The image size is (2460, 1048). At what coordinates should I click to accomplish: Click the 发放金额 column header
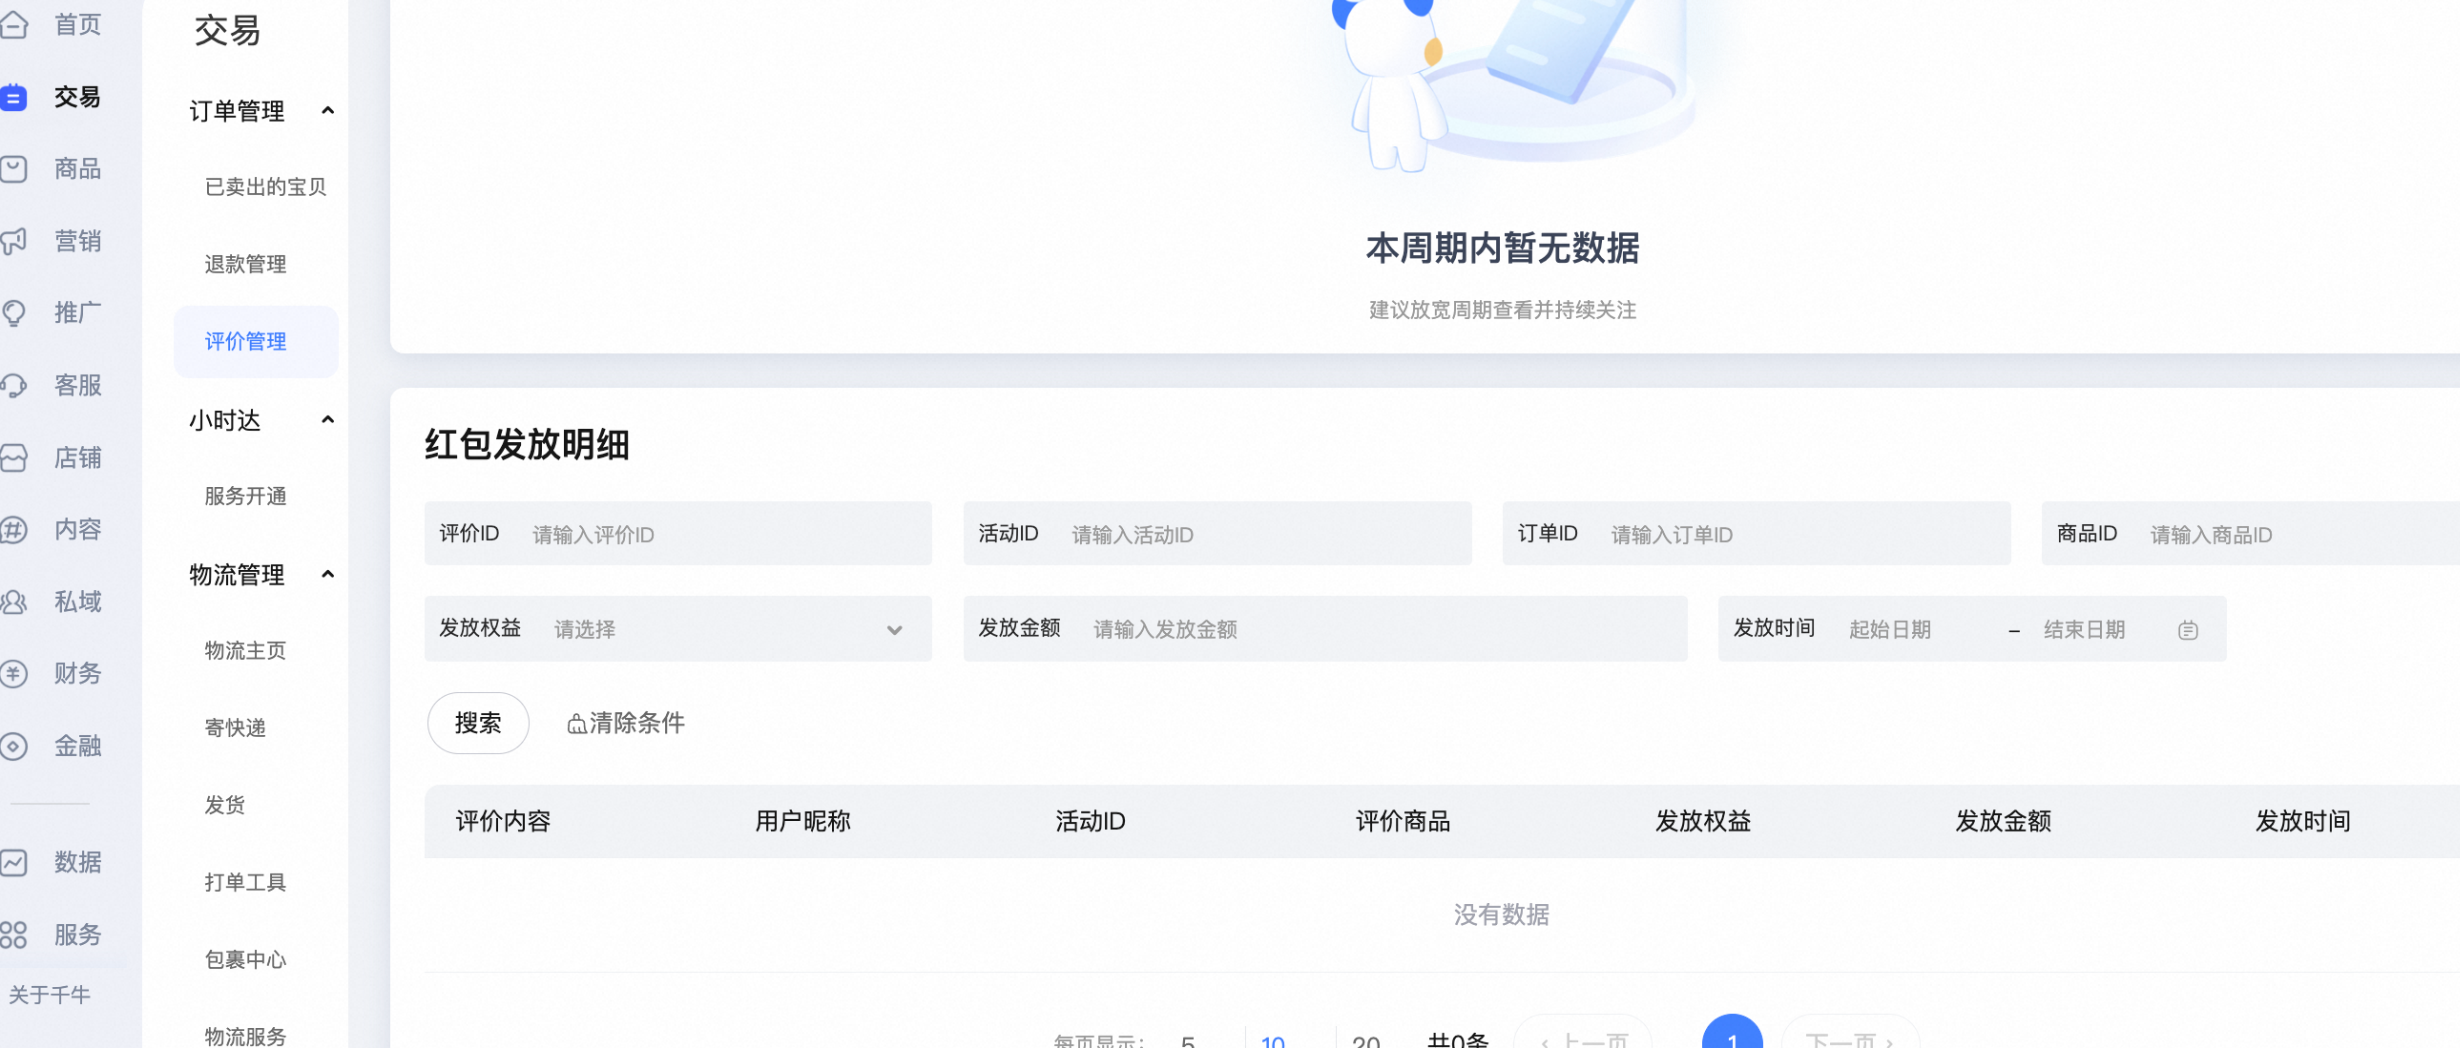click(2003, 822)
